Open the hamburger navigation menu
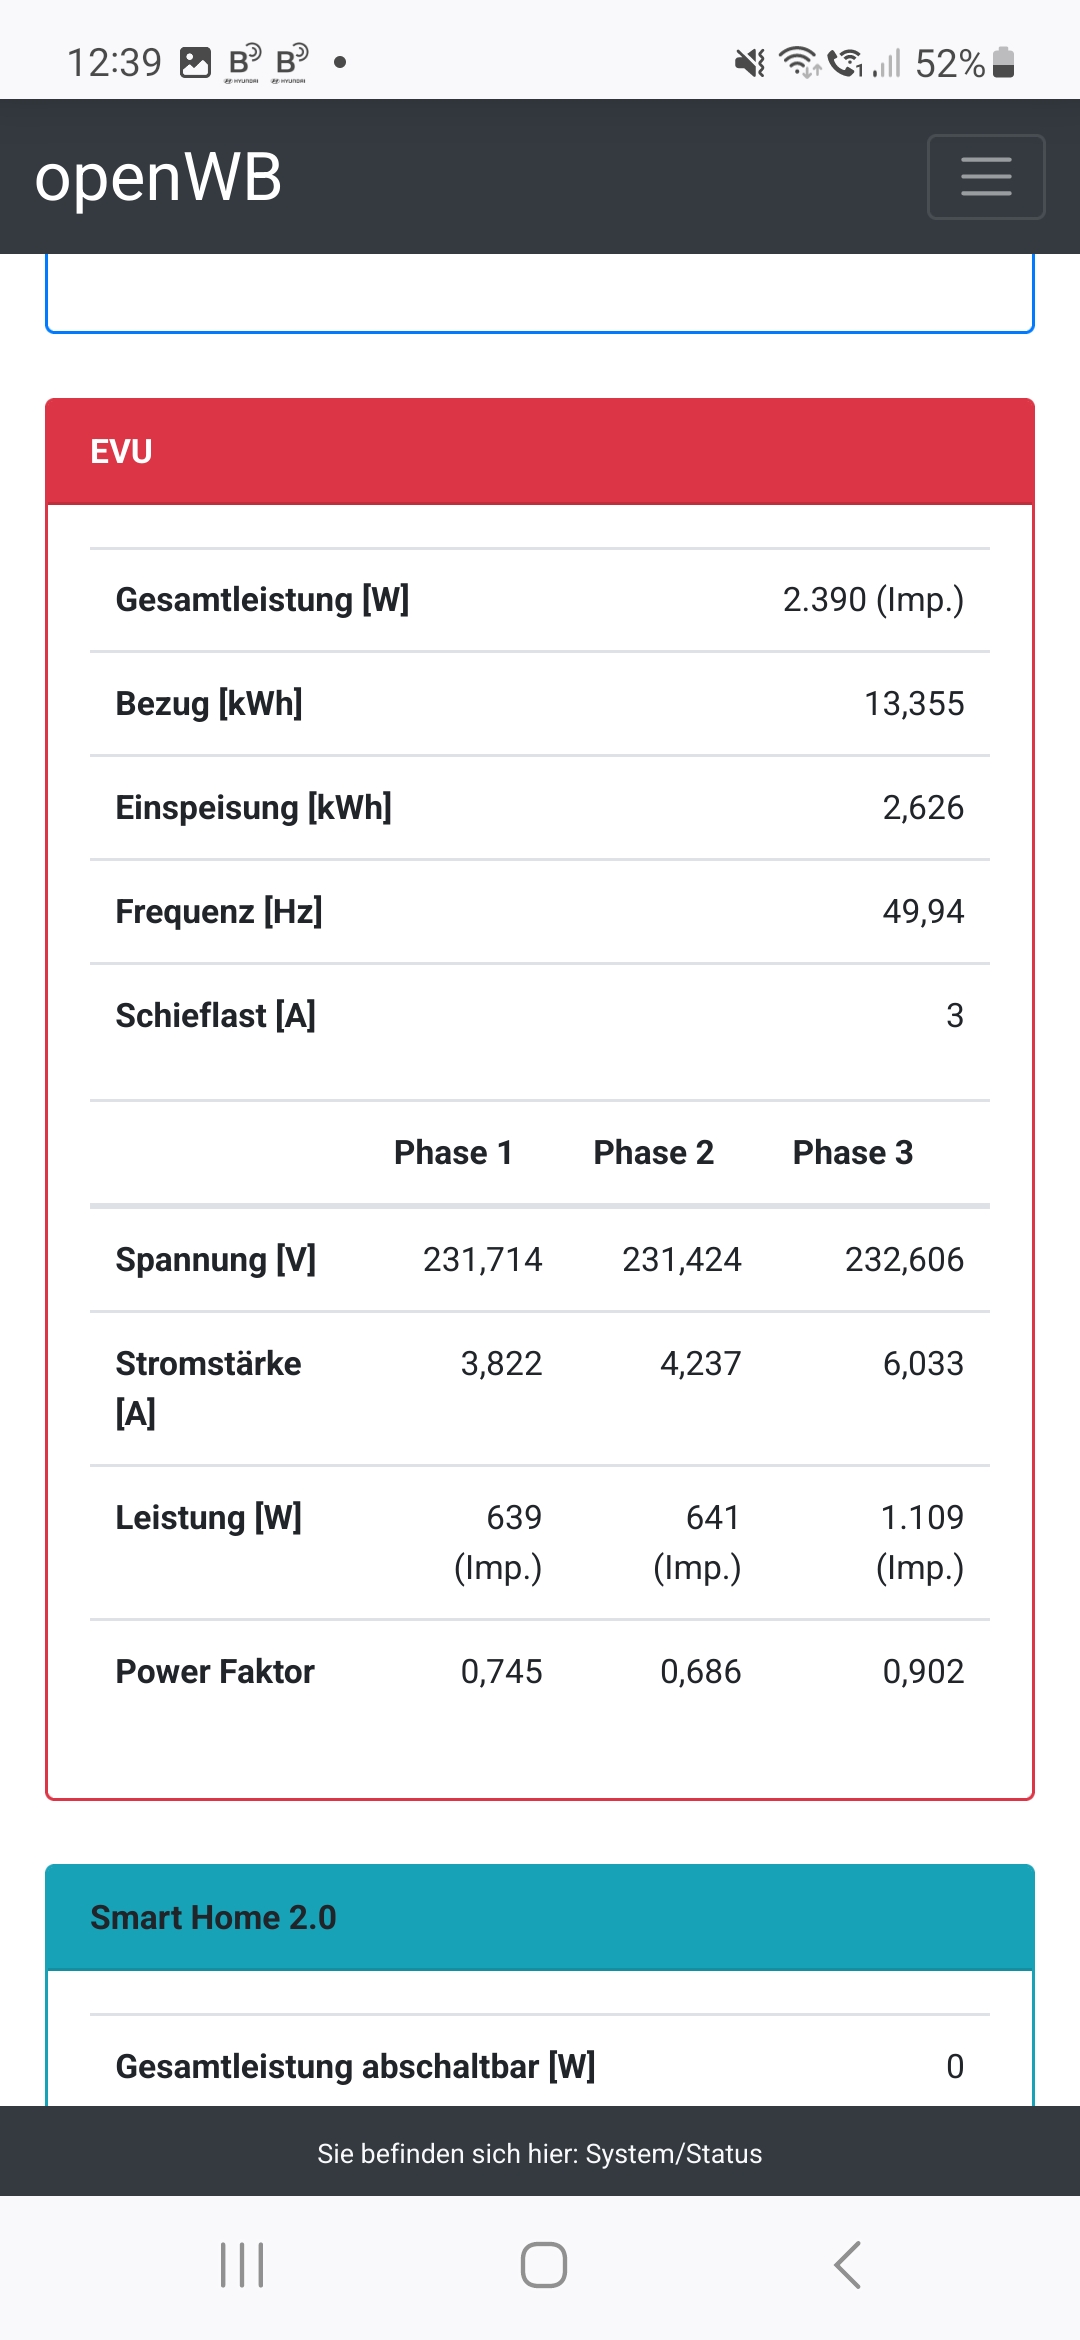This screenshot has width=1080, height=2340. tap(986, 177)
